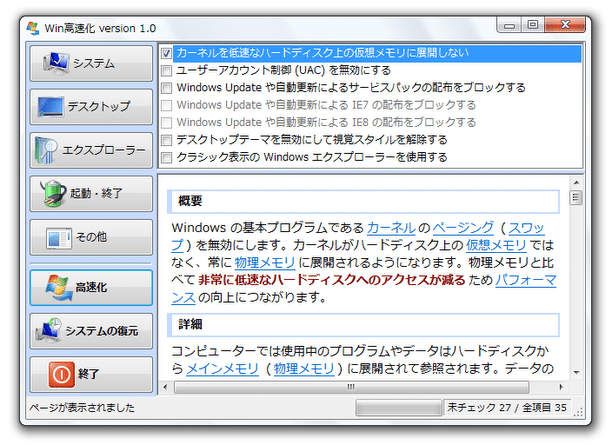Toggle the IE7 の配布をブロックする checkbox
The image size is (612, 445).
[167, 105]
